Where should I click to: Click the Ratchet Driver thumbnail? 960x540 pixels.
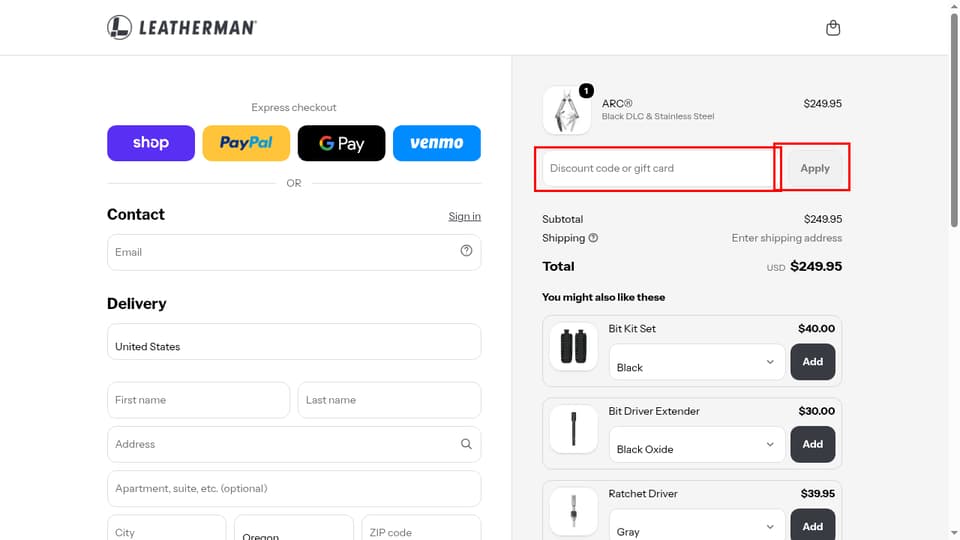(574, 512)
